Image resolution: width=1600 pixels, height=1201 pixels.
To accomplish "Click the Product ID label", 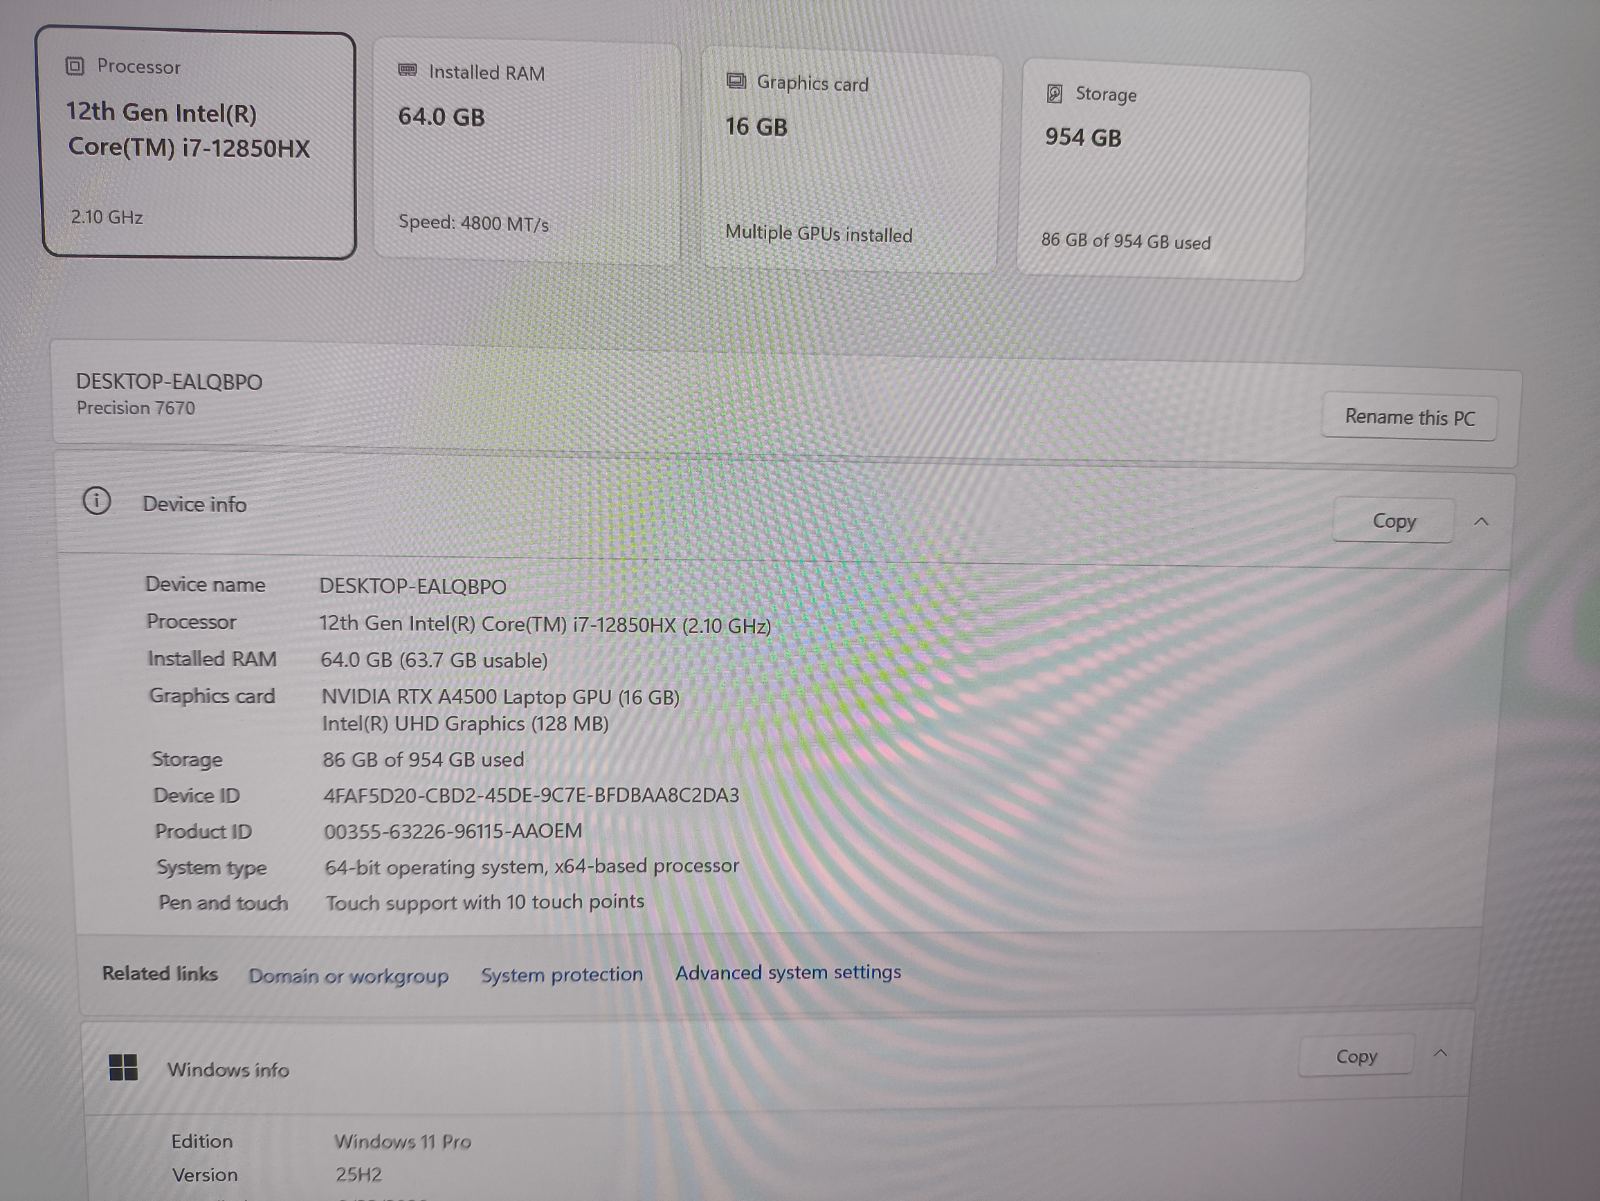I will 203,831.
